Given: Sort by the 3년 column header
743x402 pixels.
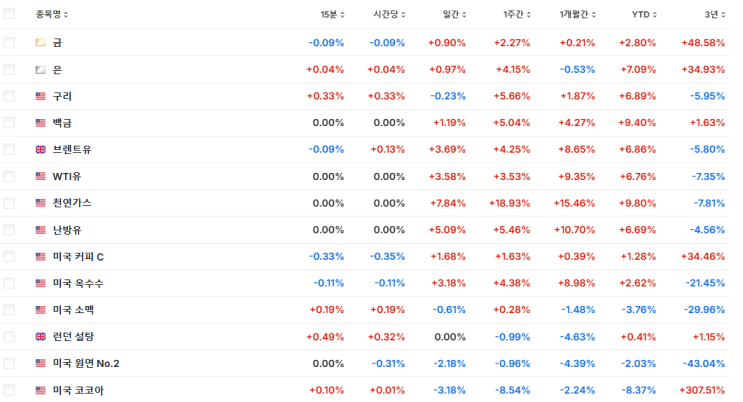Looking at the screenshot, I should pos(713,15).
